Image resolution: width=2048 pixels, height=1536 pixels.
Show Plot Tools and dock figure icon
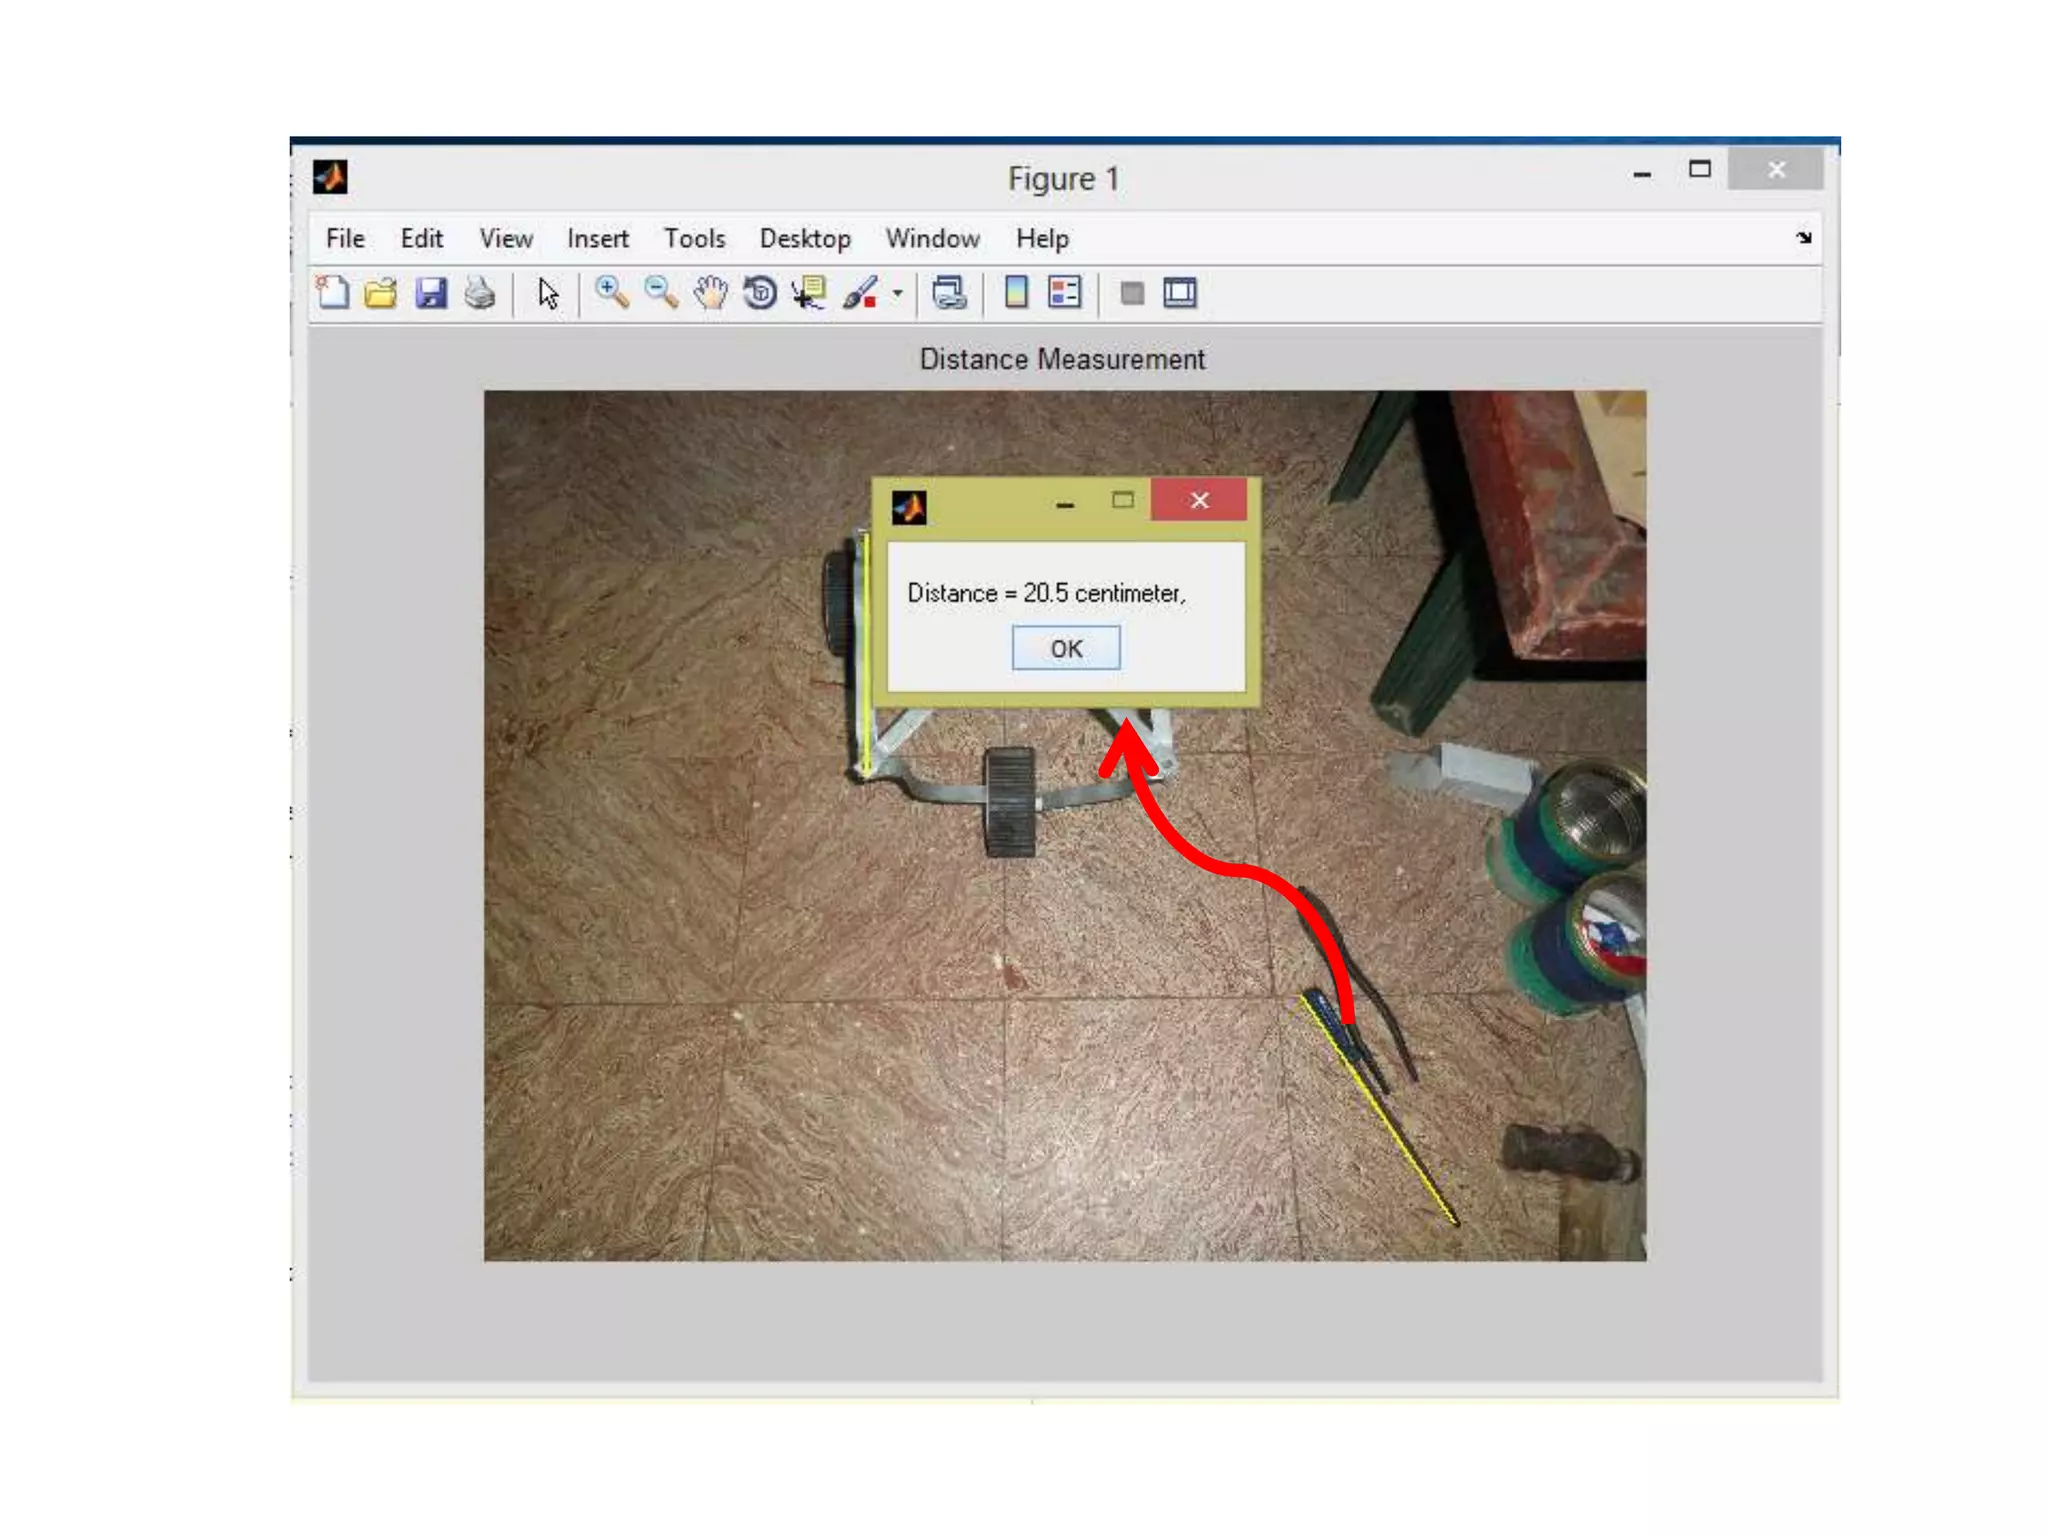pos(1180,293)
